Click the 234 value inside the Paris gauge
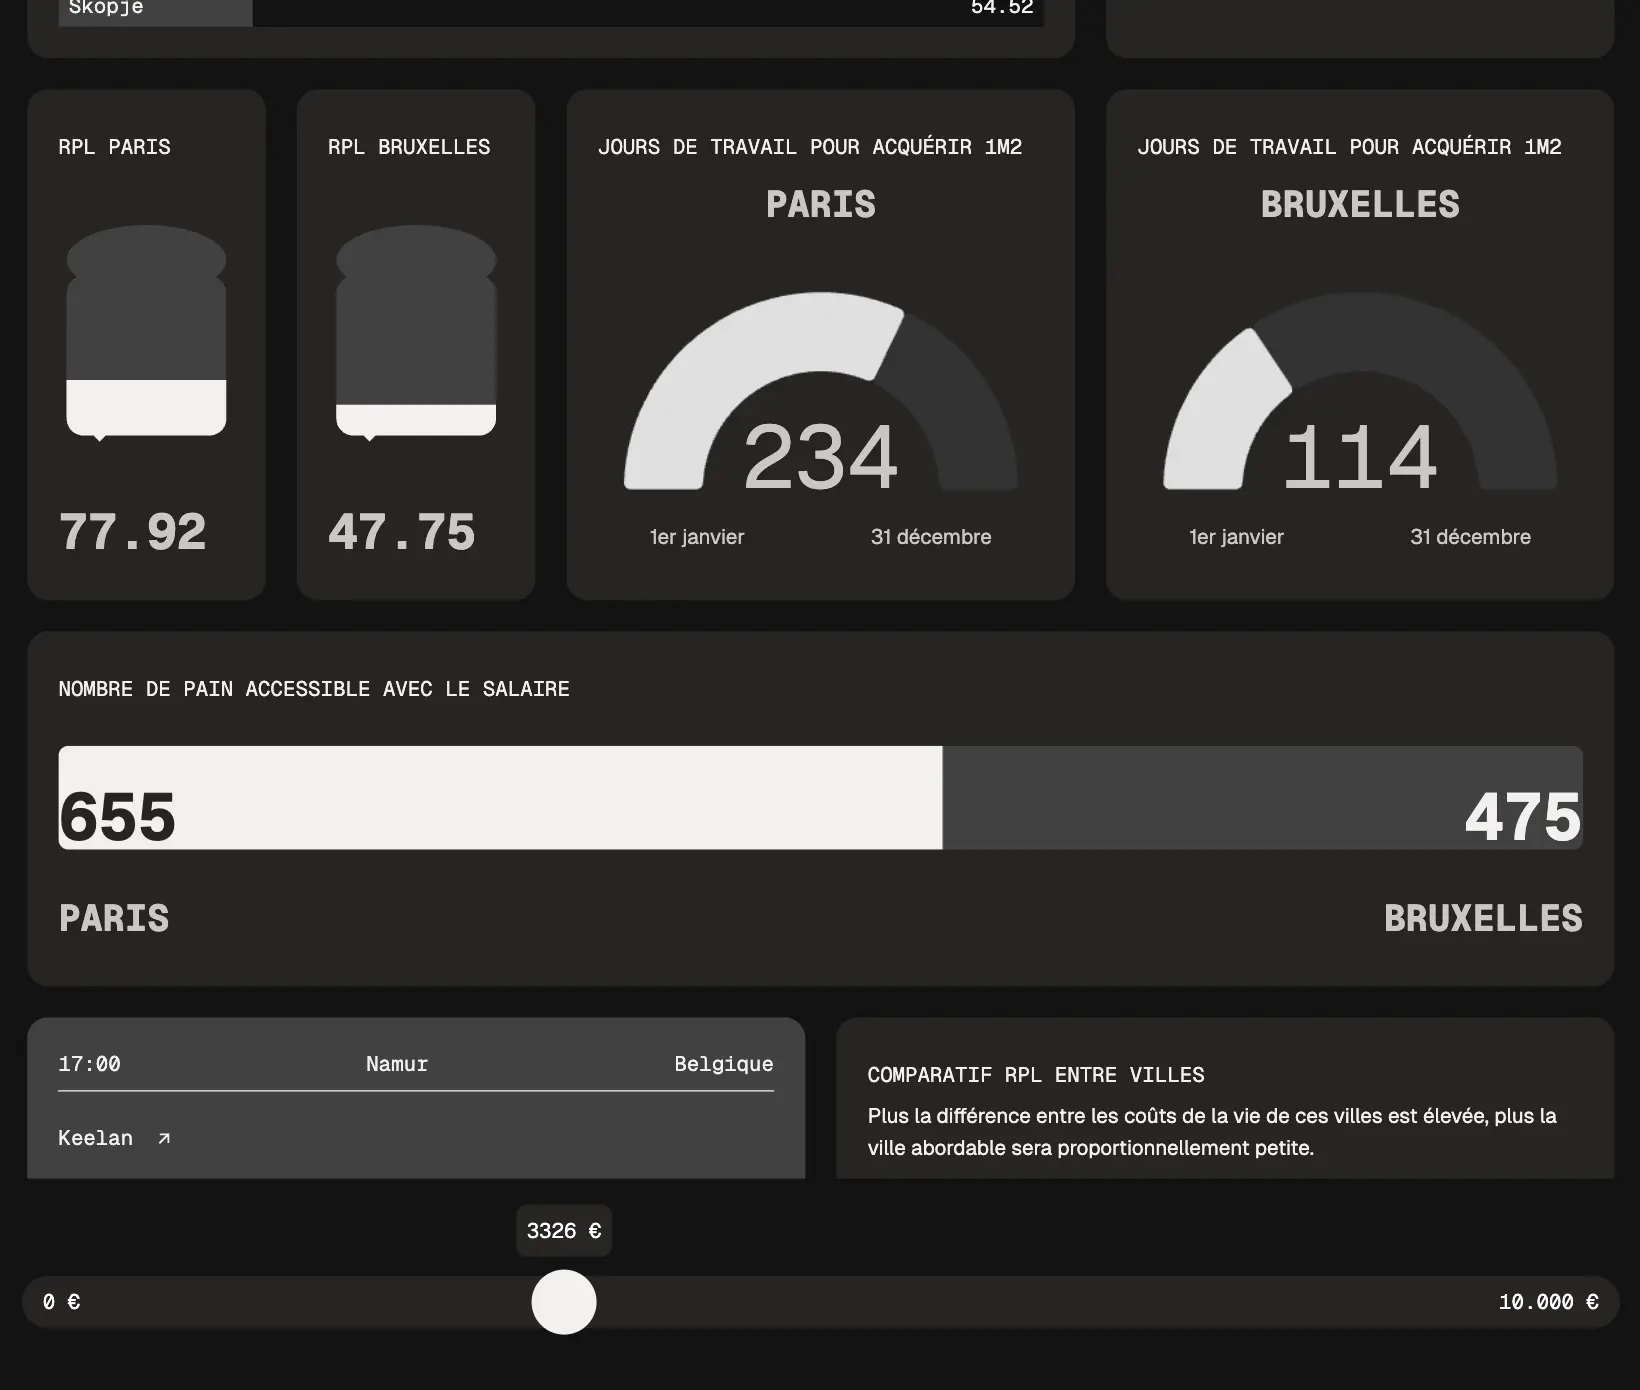The height and width of the screenshot is (1390, 1640). tap(820, 458)
